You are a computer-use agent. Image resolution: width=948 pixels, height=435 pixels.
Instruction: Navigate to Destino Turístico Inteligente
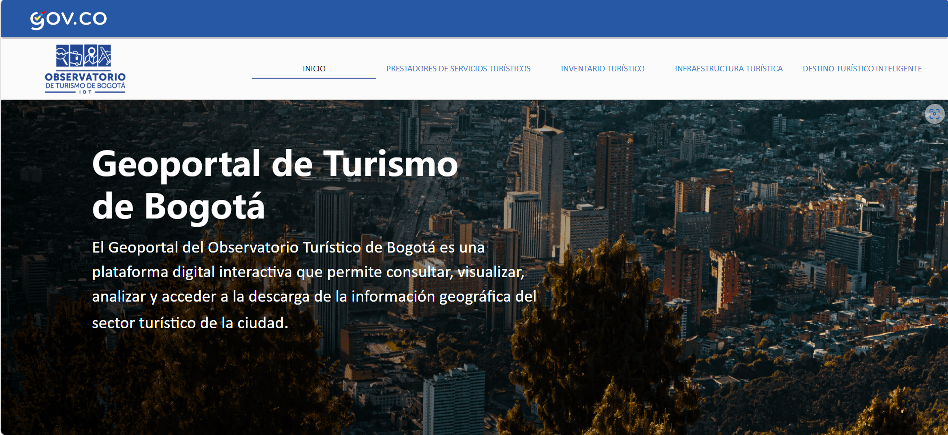click(862, 68)
